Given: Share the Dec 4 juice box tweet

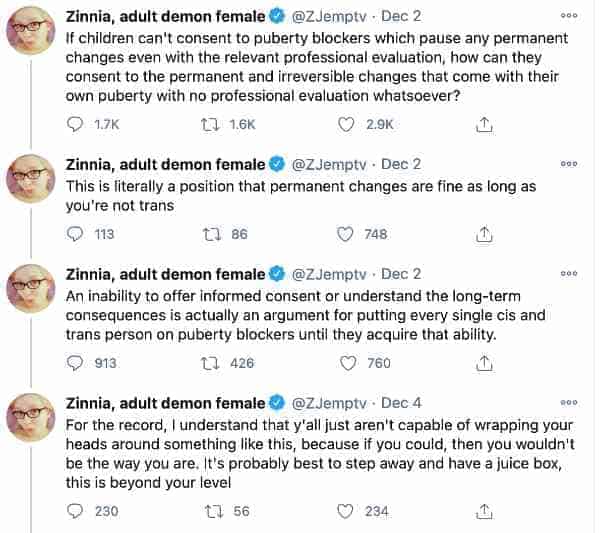Looking at the screenshot, I should click(x=484, y=511).
